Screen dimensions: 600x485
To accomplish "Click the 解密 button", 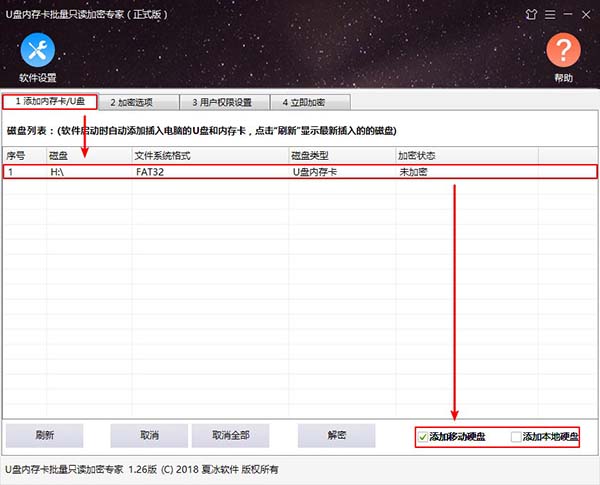I will [336, 436].
